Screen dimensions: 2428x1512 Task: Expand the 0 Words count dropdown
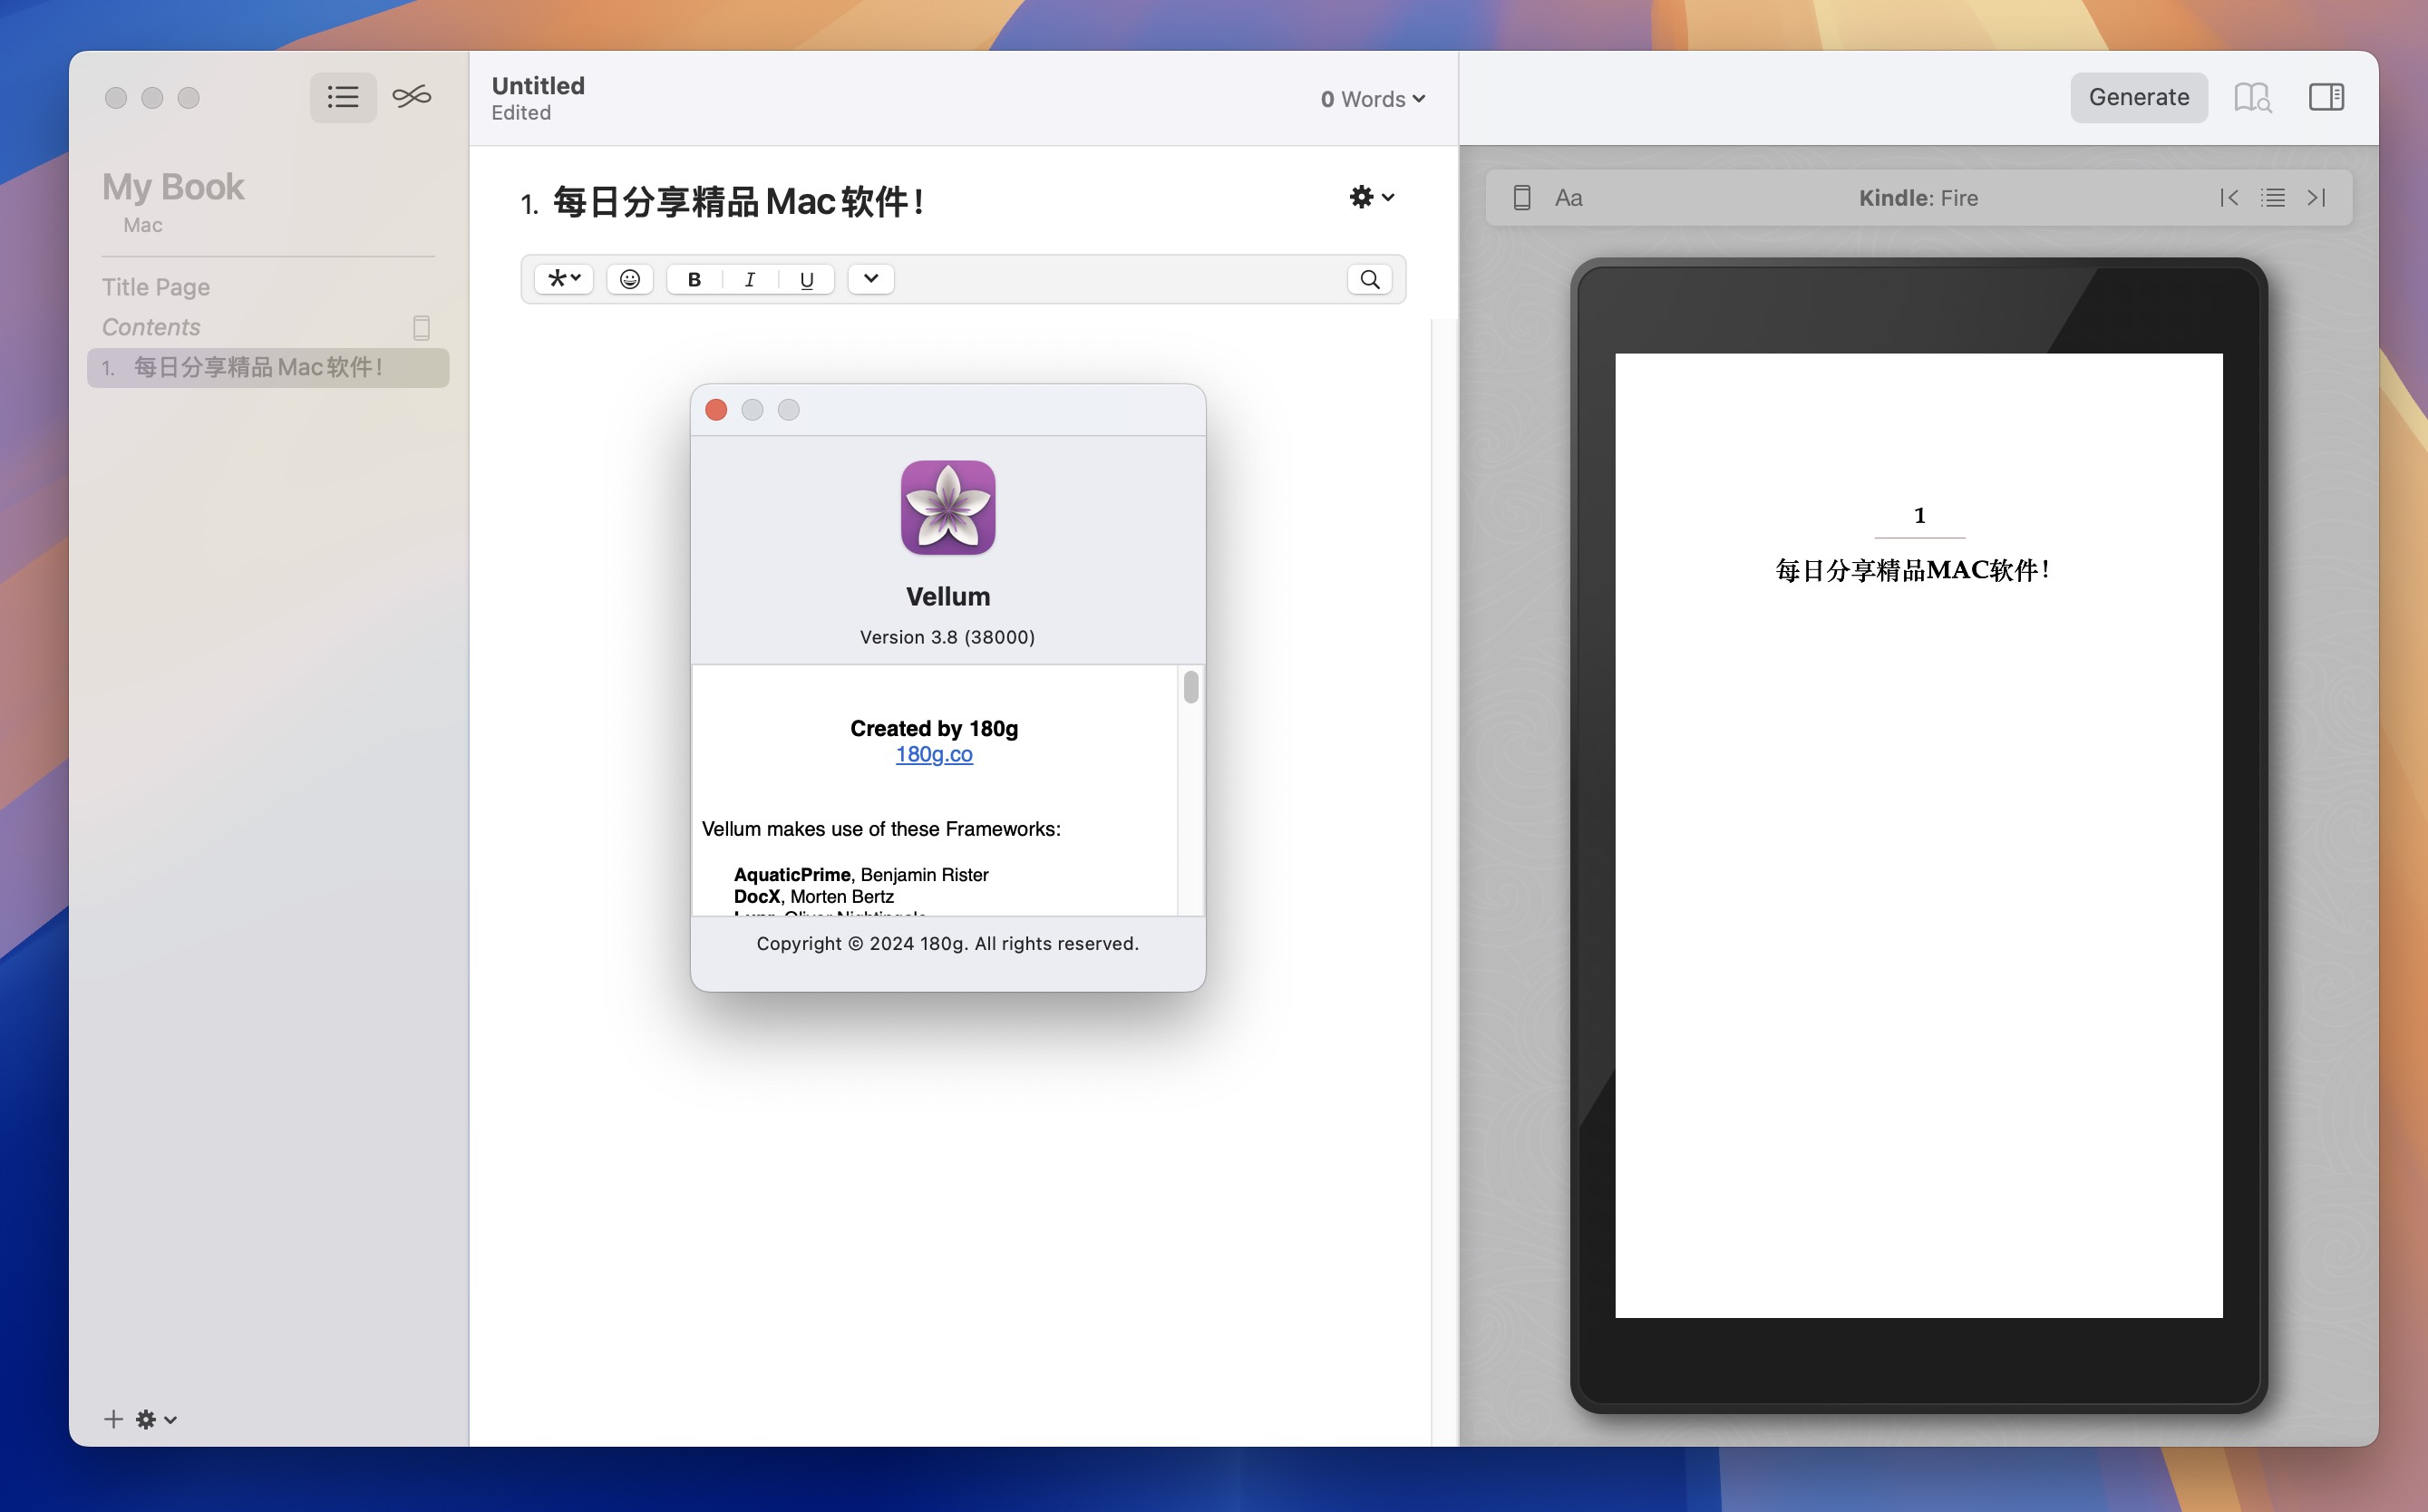(1372, 99)
